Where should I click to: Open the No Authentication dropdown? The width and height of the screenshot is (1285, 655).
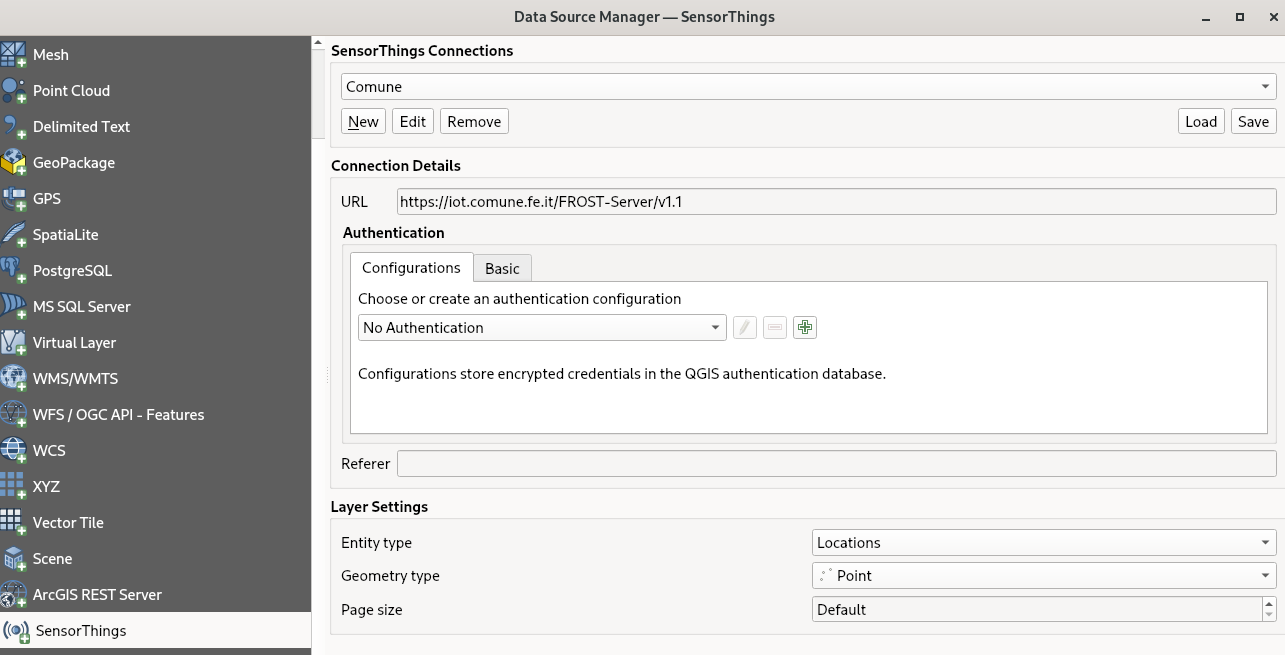[542, 328]
